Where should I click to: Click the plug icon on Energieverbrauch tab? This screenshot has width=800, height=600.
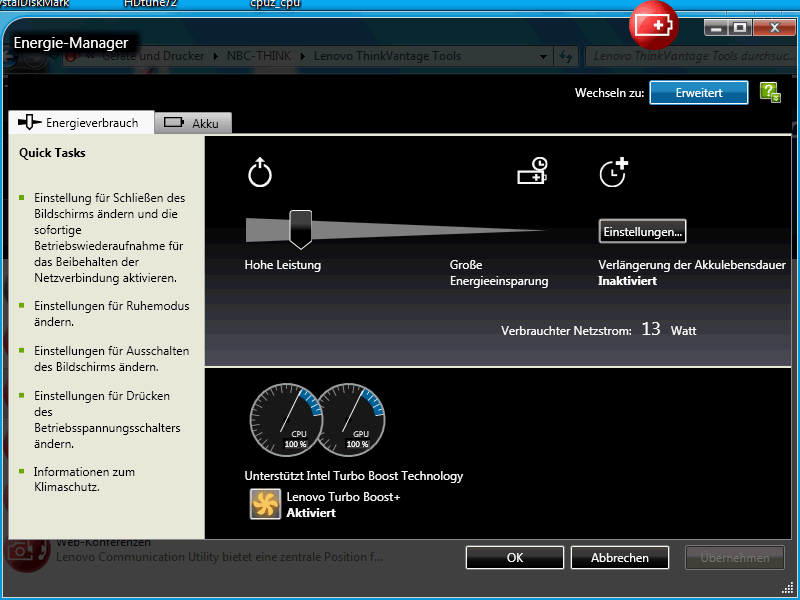[30, 122]
